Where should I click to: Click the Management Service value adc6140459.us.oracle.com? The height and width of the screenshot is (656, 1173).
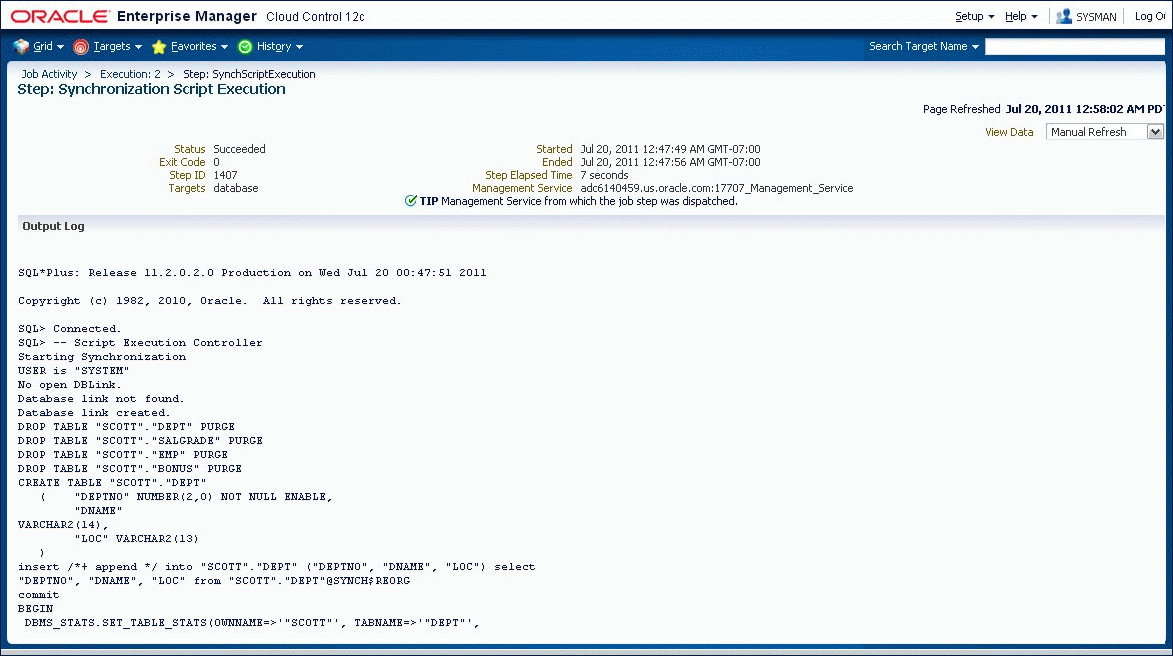(x=717, y=188)
